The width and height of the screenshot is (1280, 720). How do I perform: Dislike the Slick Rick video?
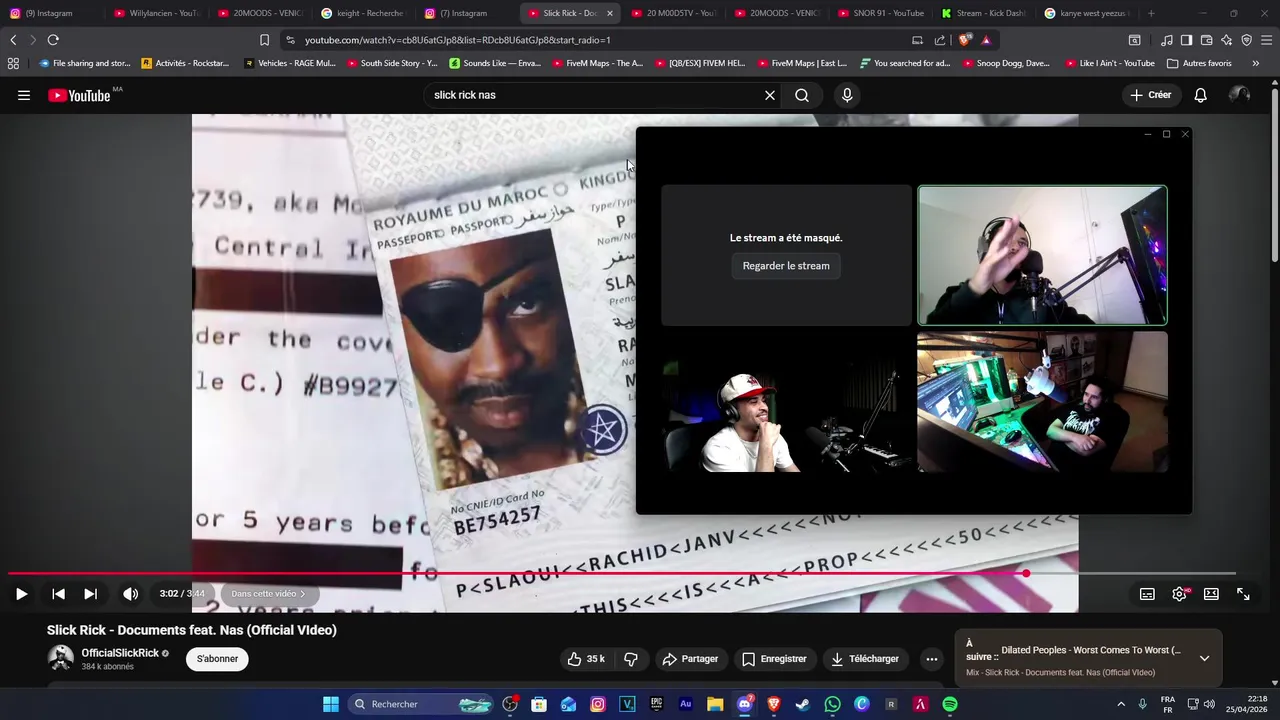(631, 659)
